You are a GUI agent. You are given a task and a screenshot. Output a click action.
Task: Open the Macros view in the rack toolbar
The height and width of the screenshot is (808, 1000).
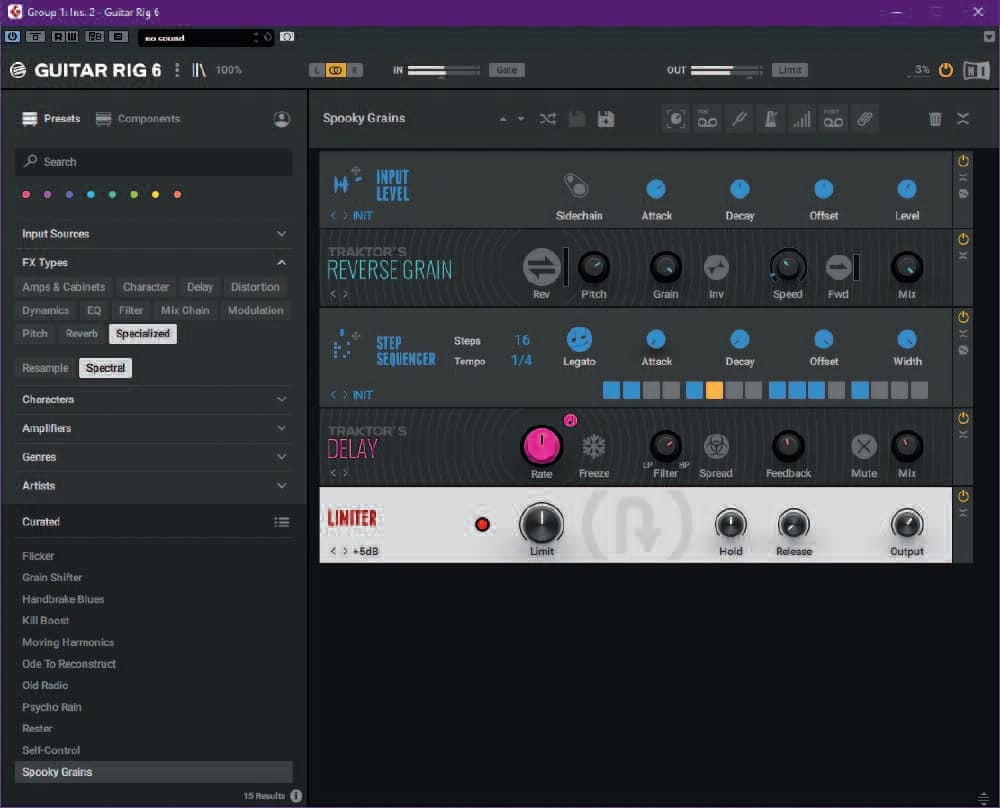(x=675, y=119)
